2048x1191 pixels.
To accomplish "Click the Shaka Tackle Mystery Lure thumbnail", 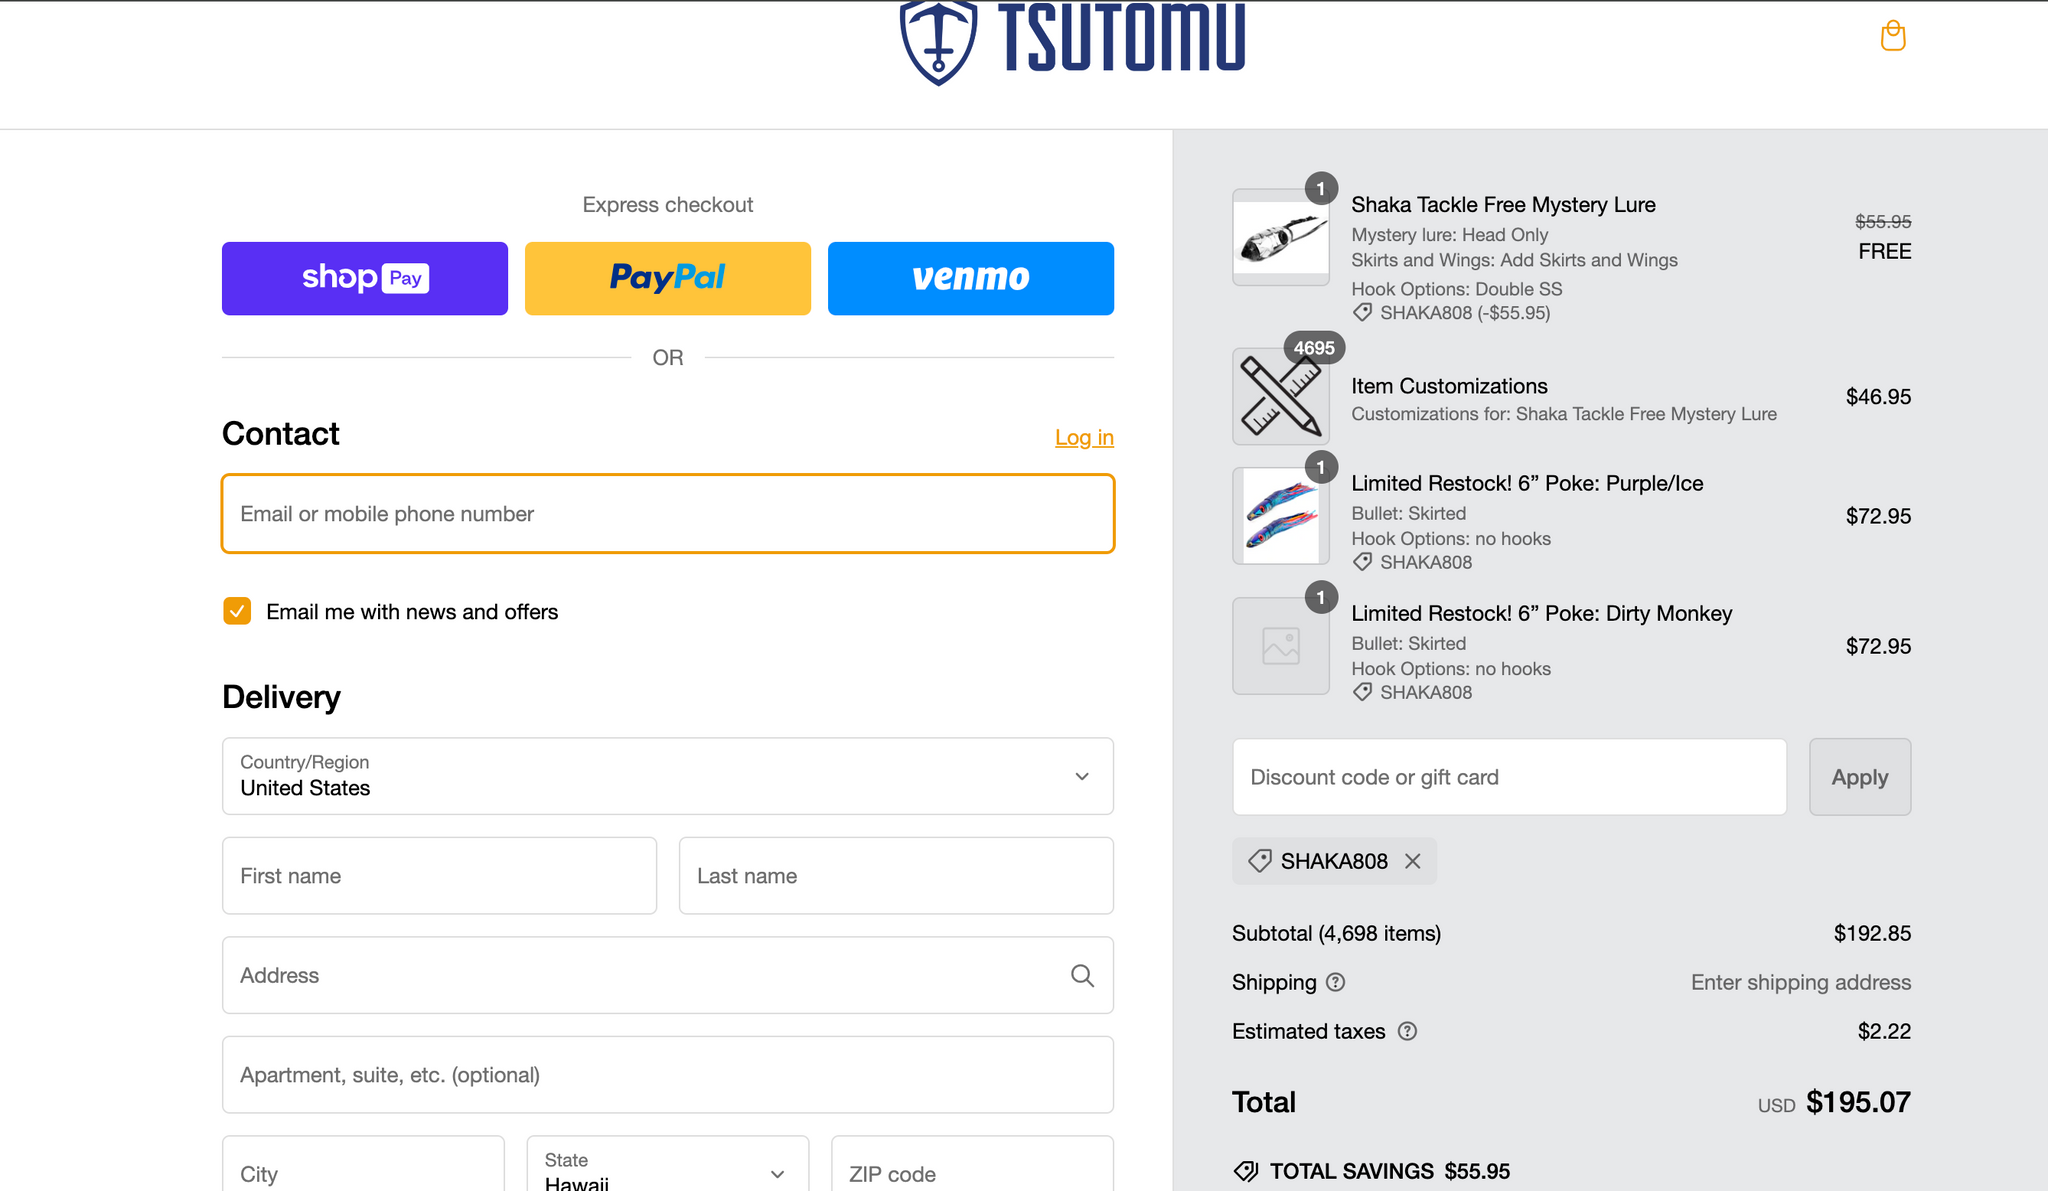I will click(x=1281, y=237).
